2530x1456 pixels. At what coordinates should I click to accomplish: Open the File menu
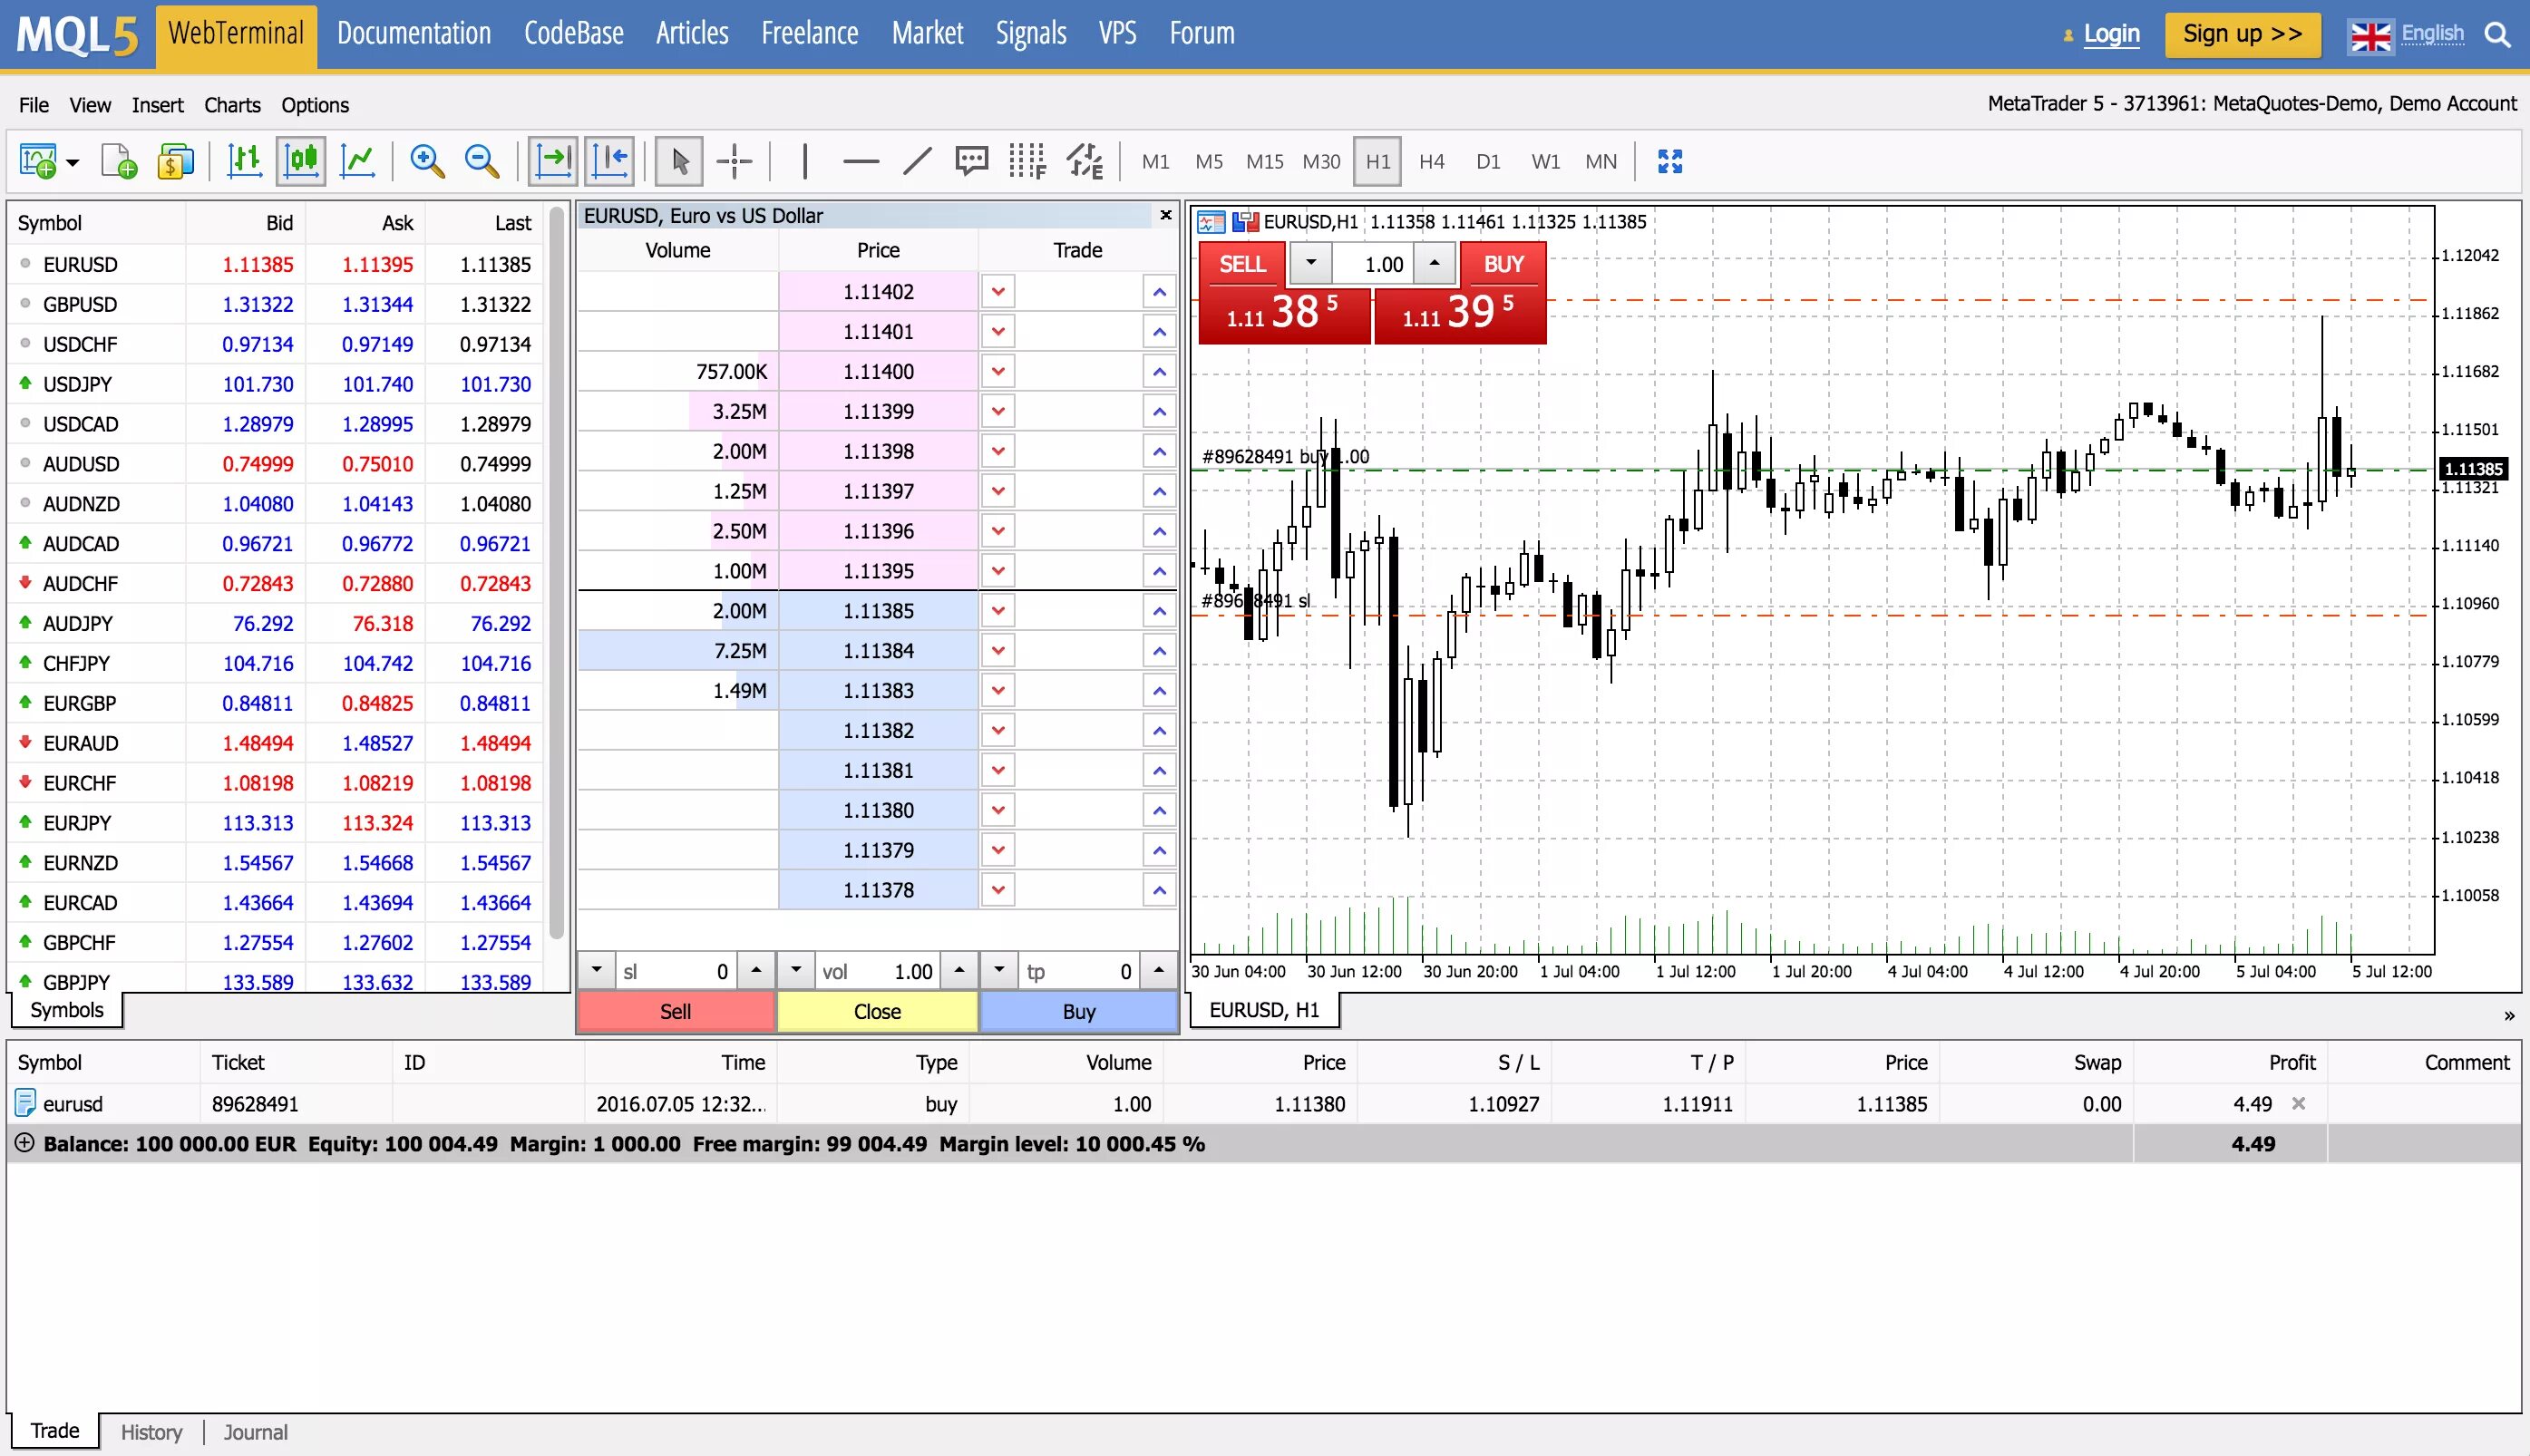33,105
